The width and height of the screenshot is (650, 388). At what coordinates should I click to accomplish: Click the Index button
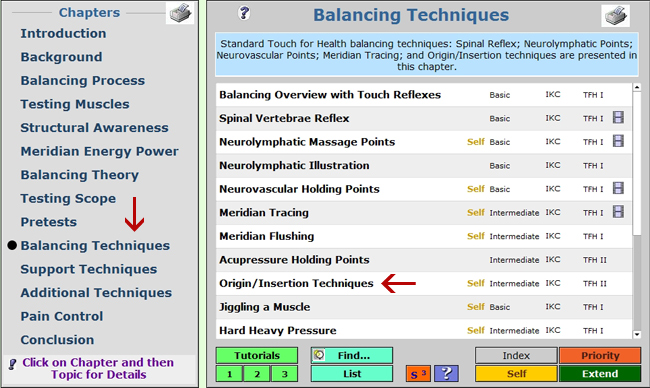point(516,355)
